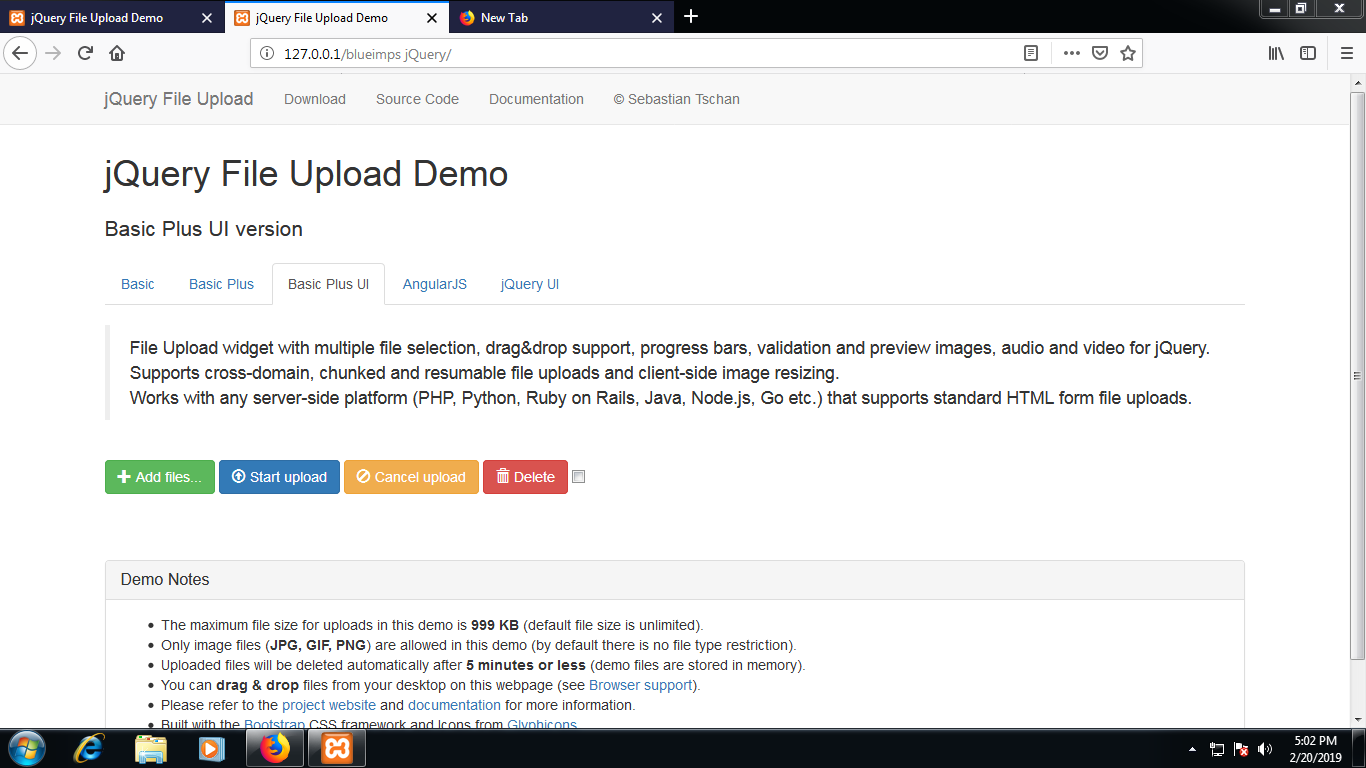Click the orange Cancel upload button
The height and width of the screenshot is (768, 1366).
point(411,477)
